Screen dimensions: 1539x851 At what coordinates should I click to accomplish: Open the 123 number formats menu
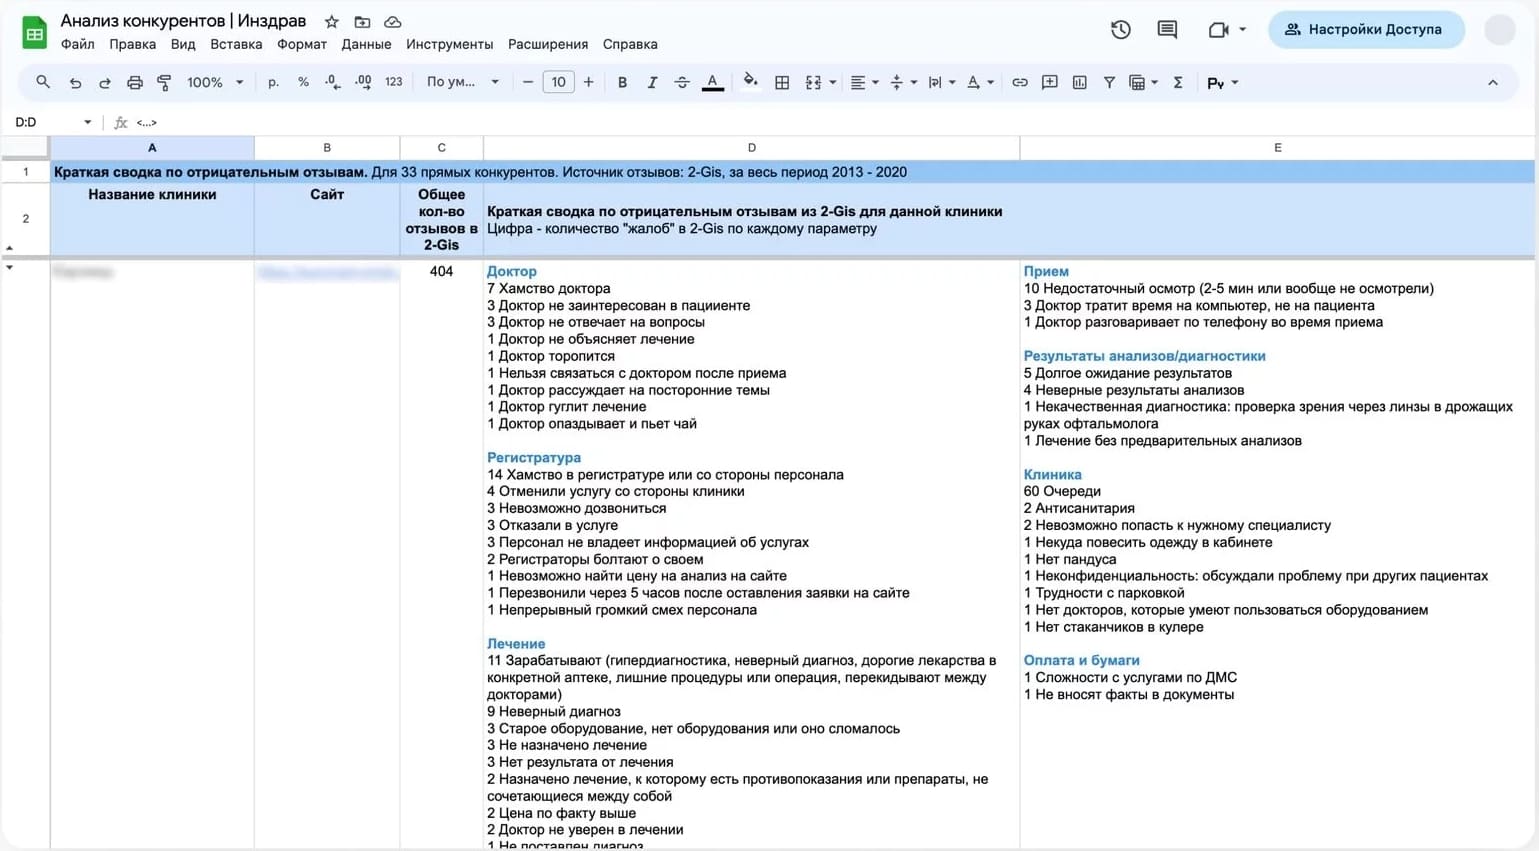394,82
